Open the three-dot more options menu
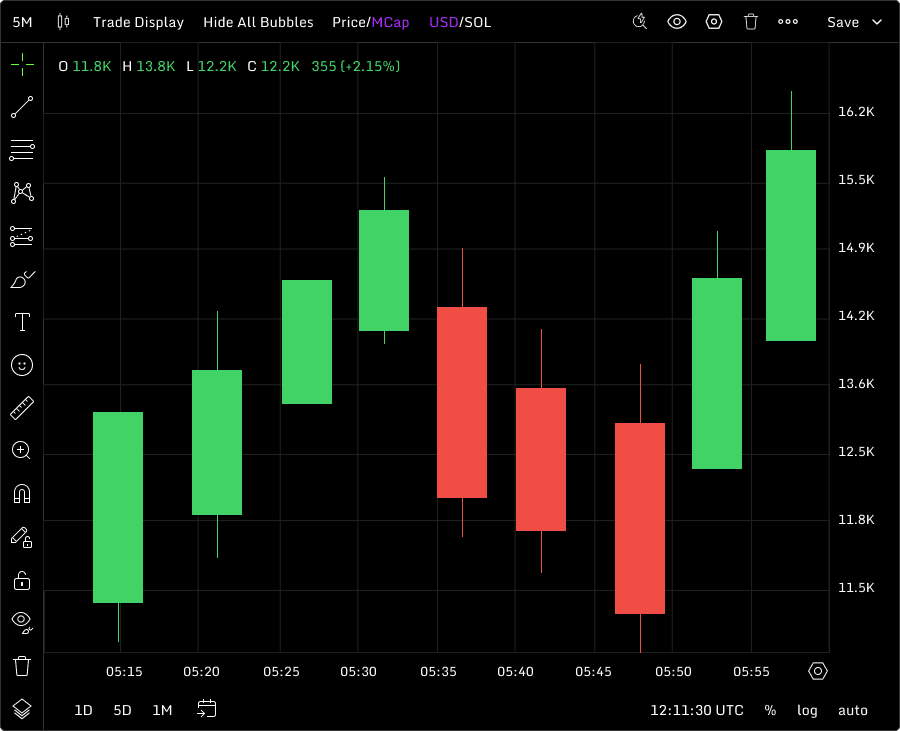900x731 pixels. [788, 22]
